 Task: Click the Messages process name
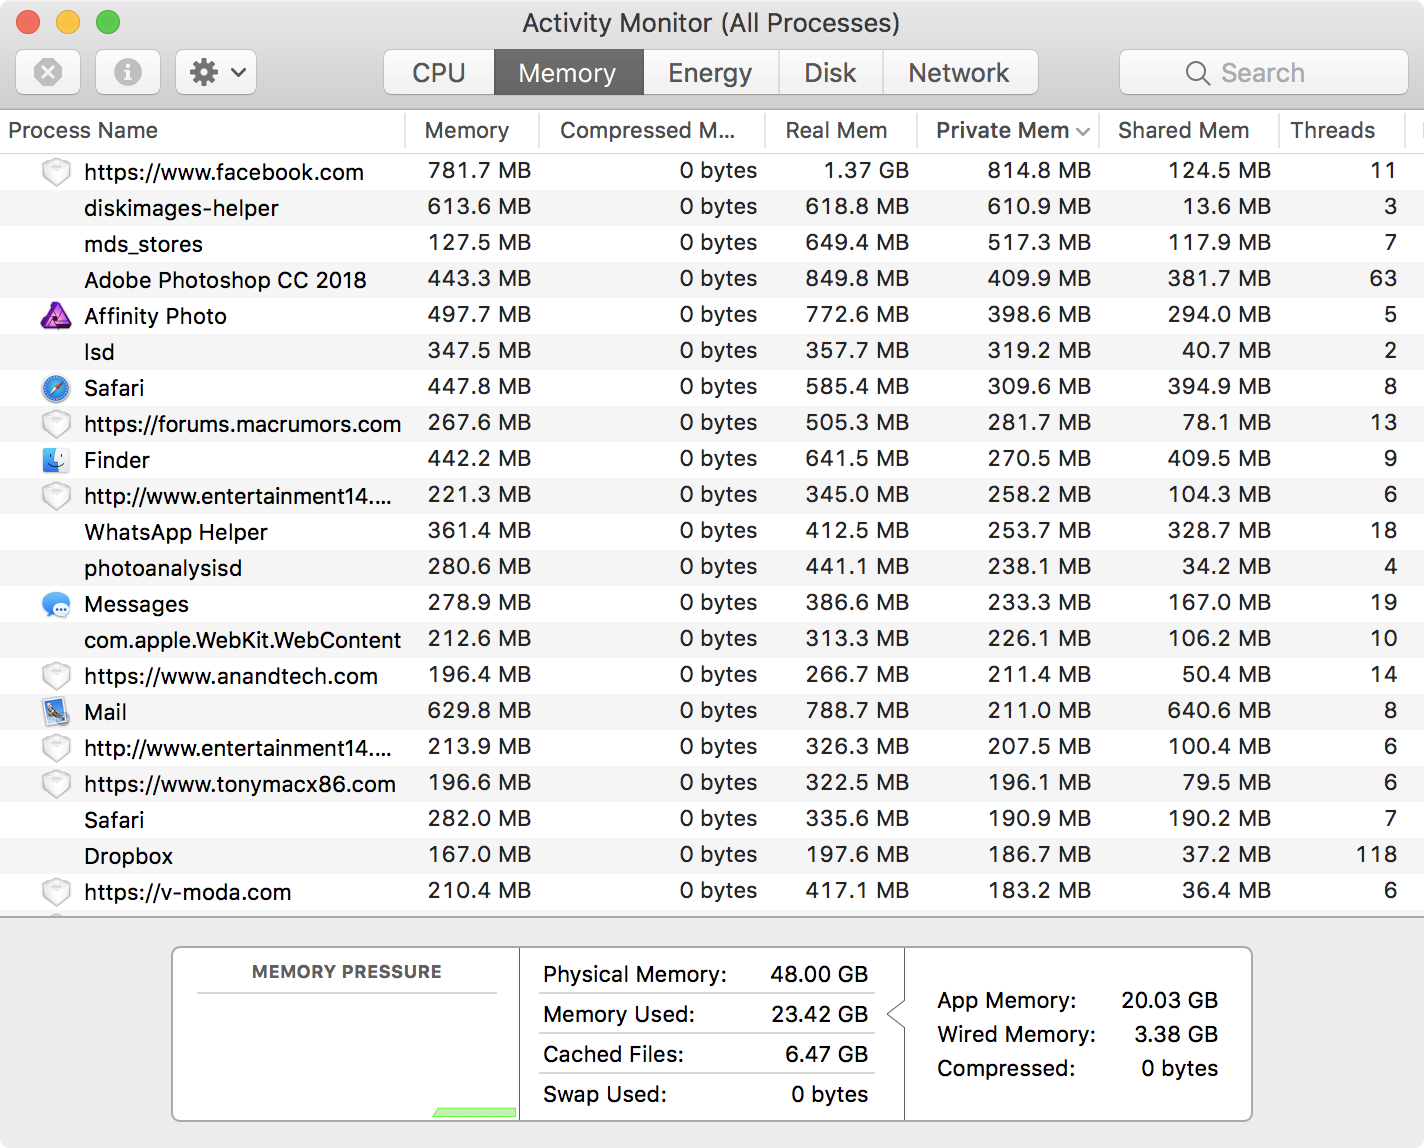tap(136, 604)
